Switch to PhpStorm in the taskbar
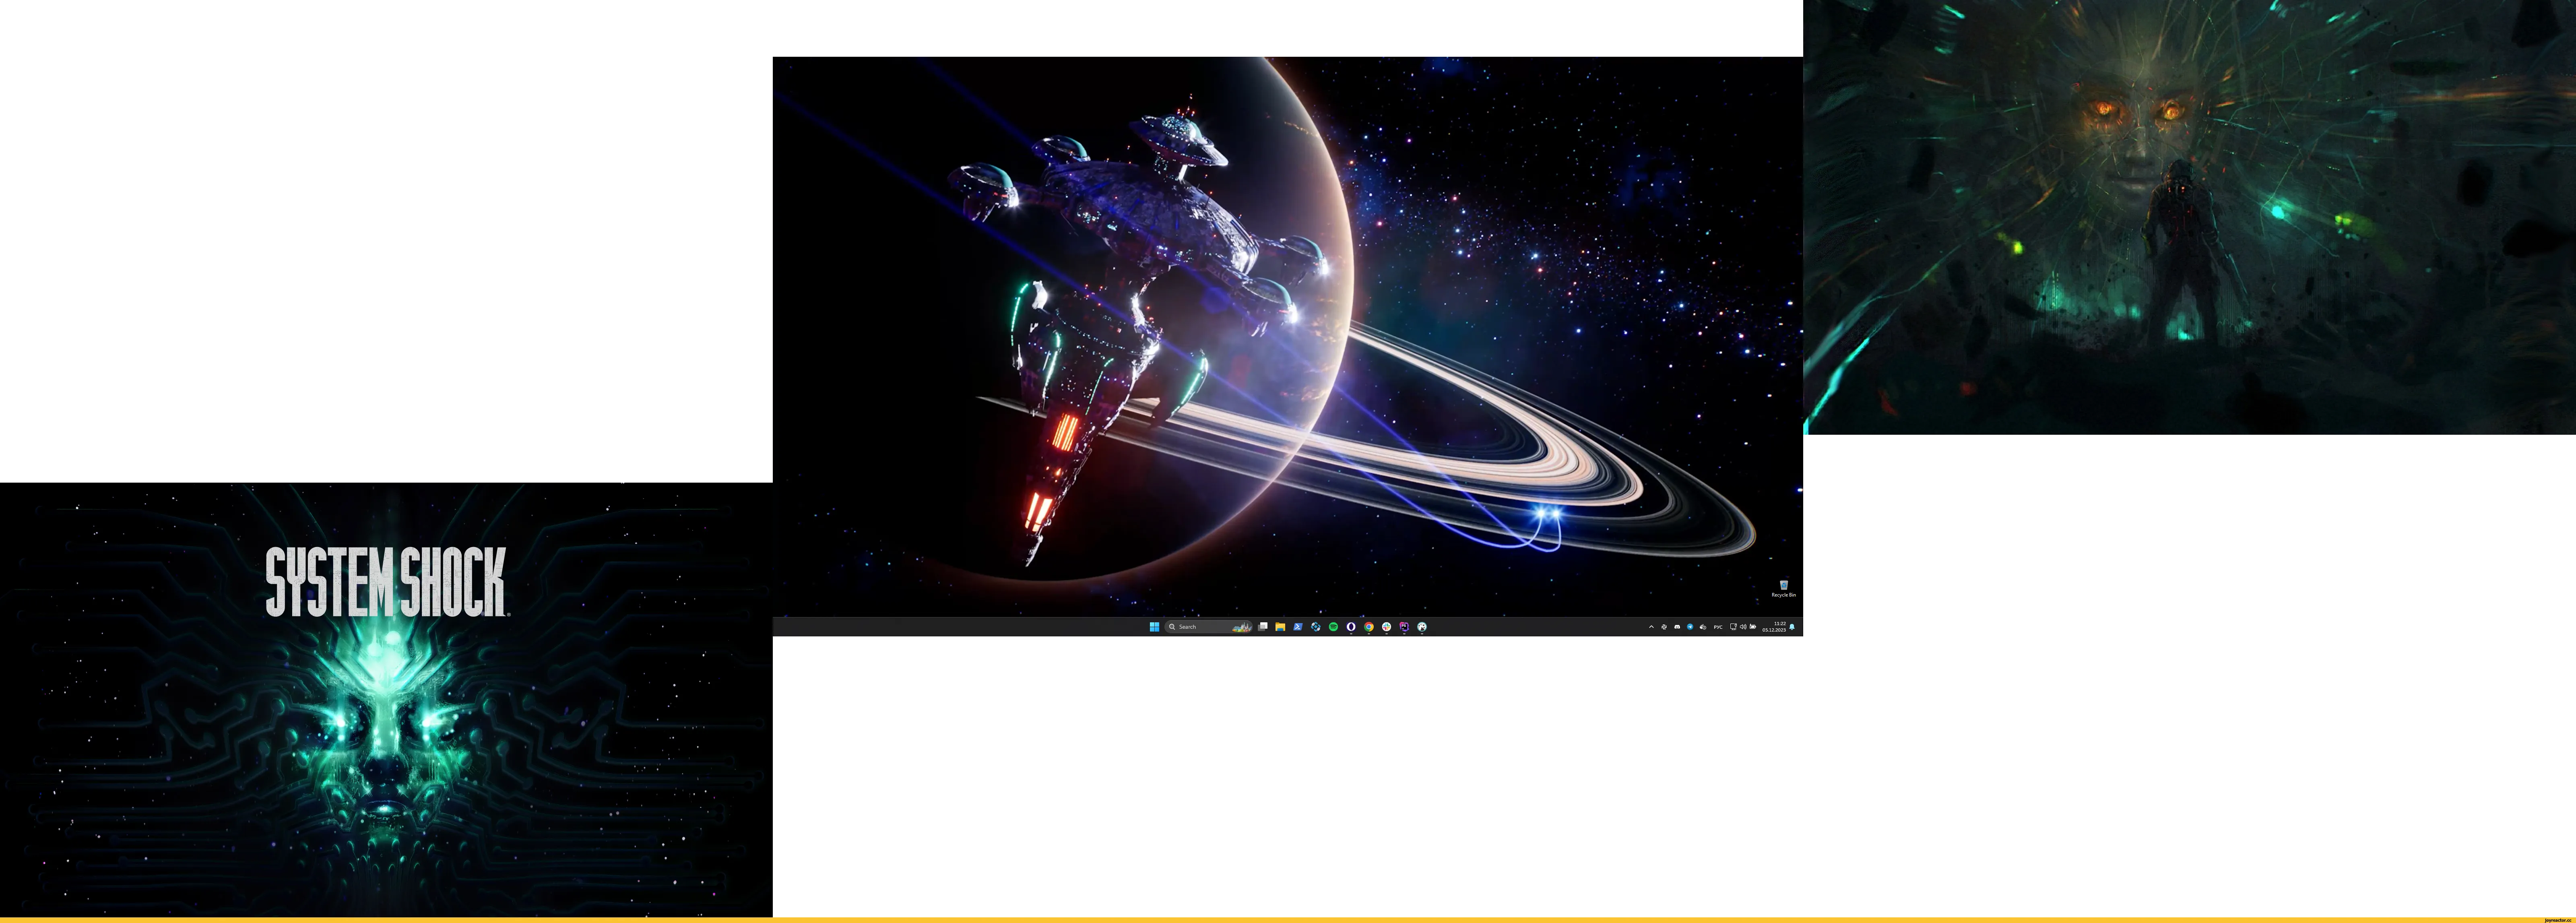The image size is (2576, 923). click(x=1404, y=627)
